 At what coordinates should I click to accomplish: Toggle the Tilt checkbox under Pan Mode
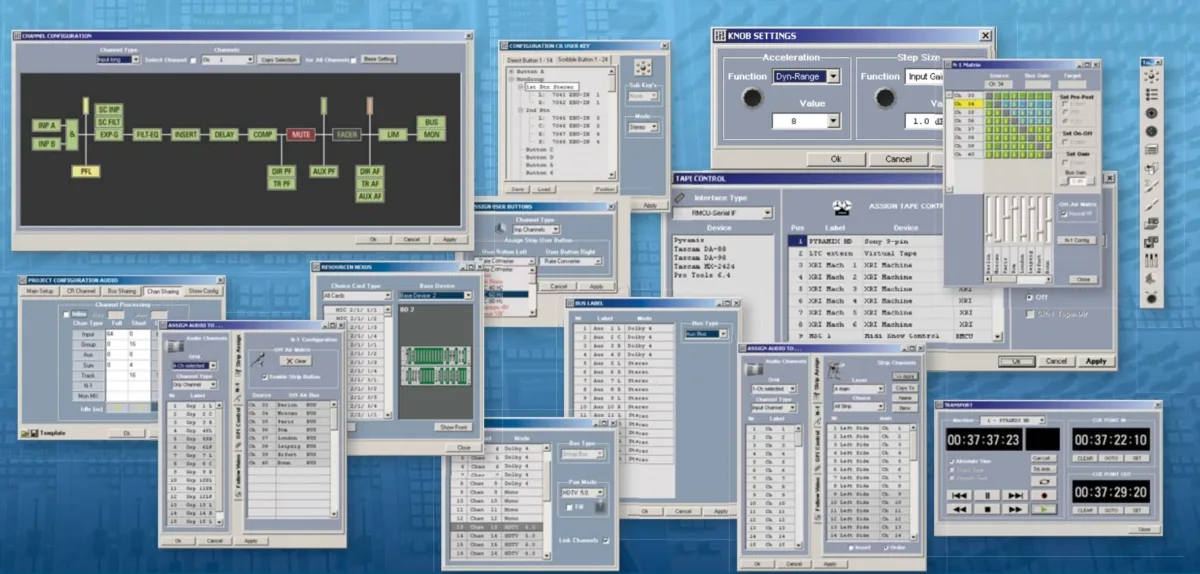[569, 507]
